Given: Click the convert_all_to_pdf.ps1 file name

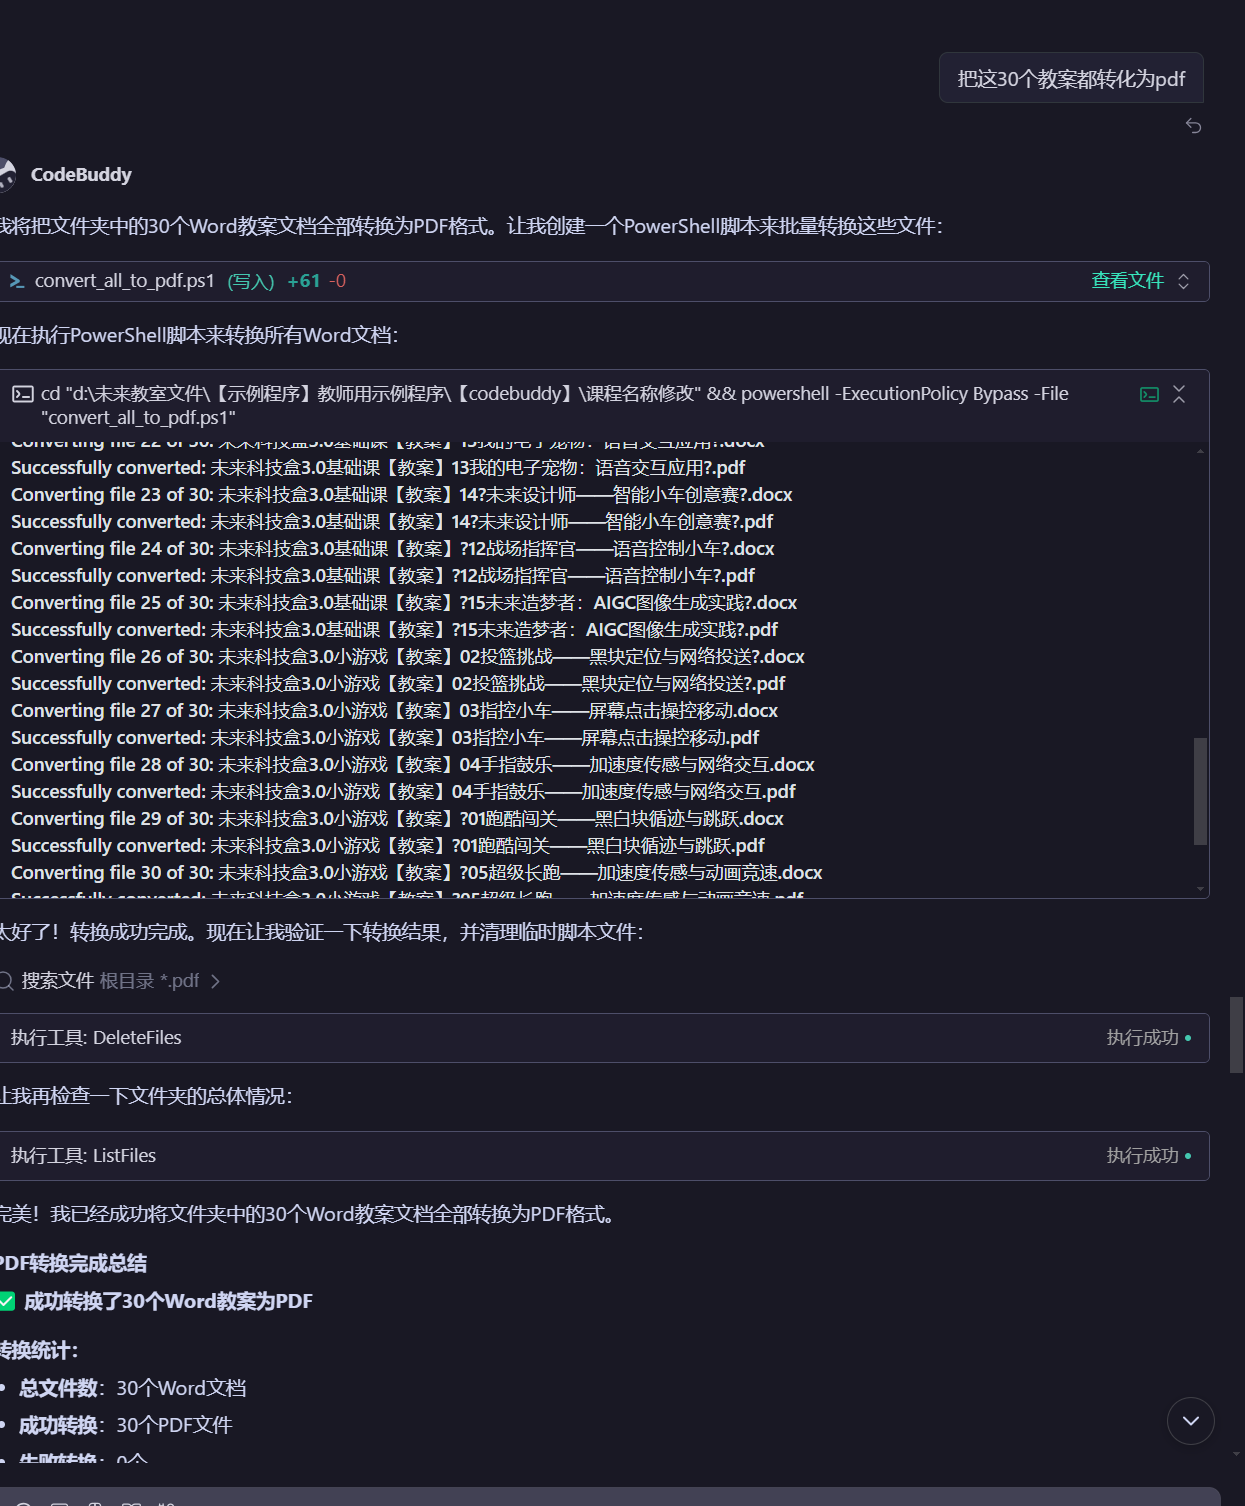Looking at the screenshot, I should [125, 281].
